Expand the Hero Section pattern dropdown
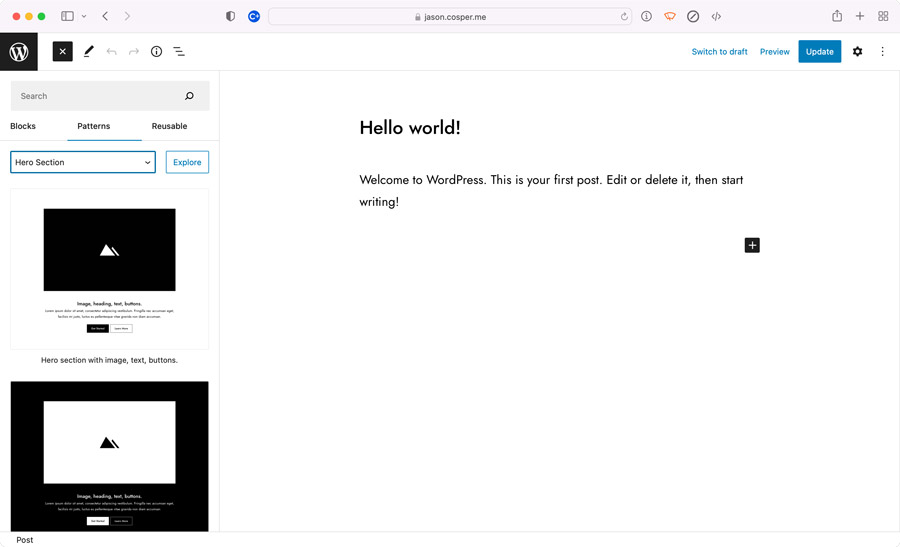Image resolution: width=900 pixels, height=547 pixels. tap(83, 162)
